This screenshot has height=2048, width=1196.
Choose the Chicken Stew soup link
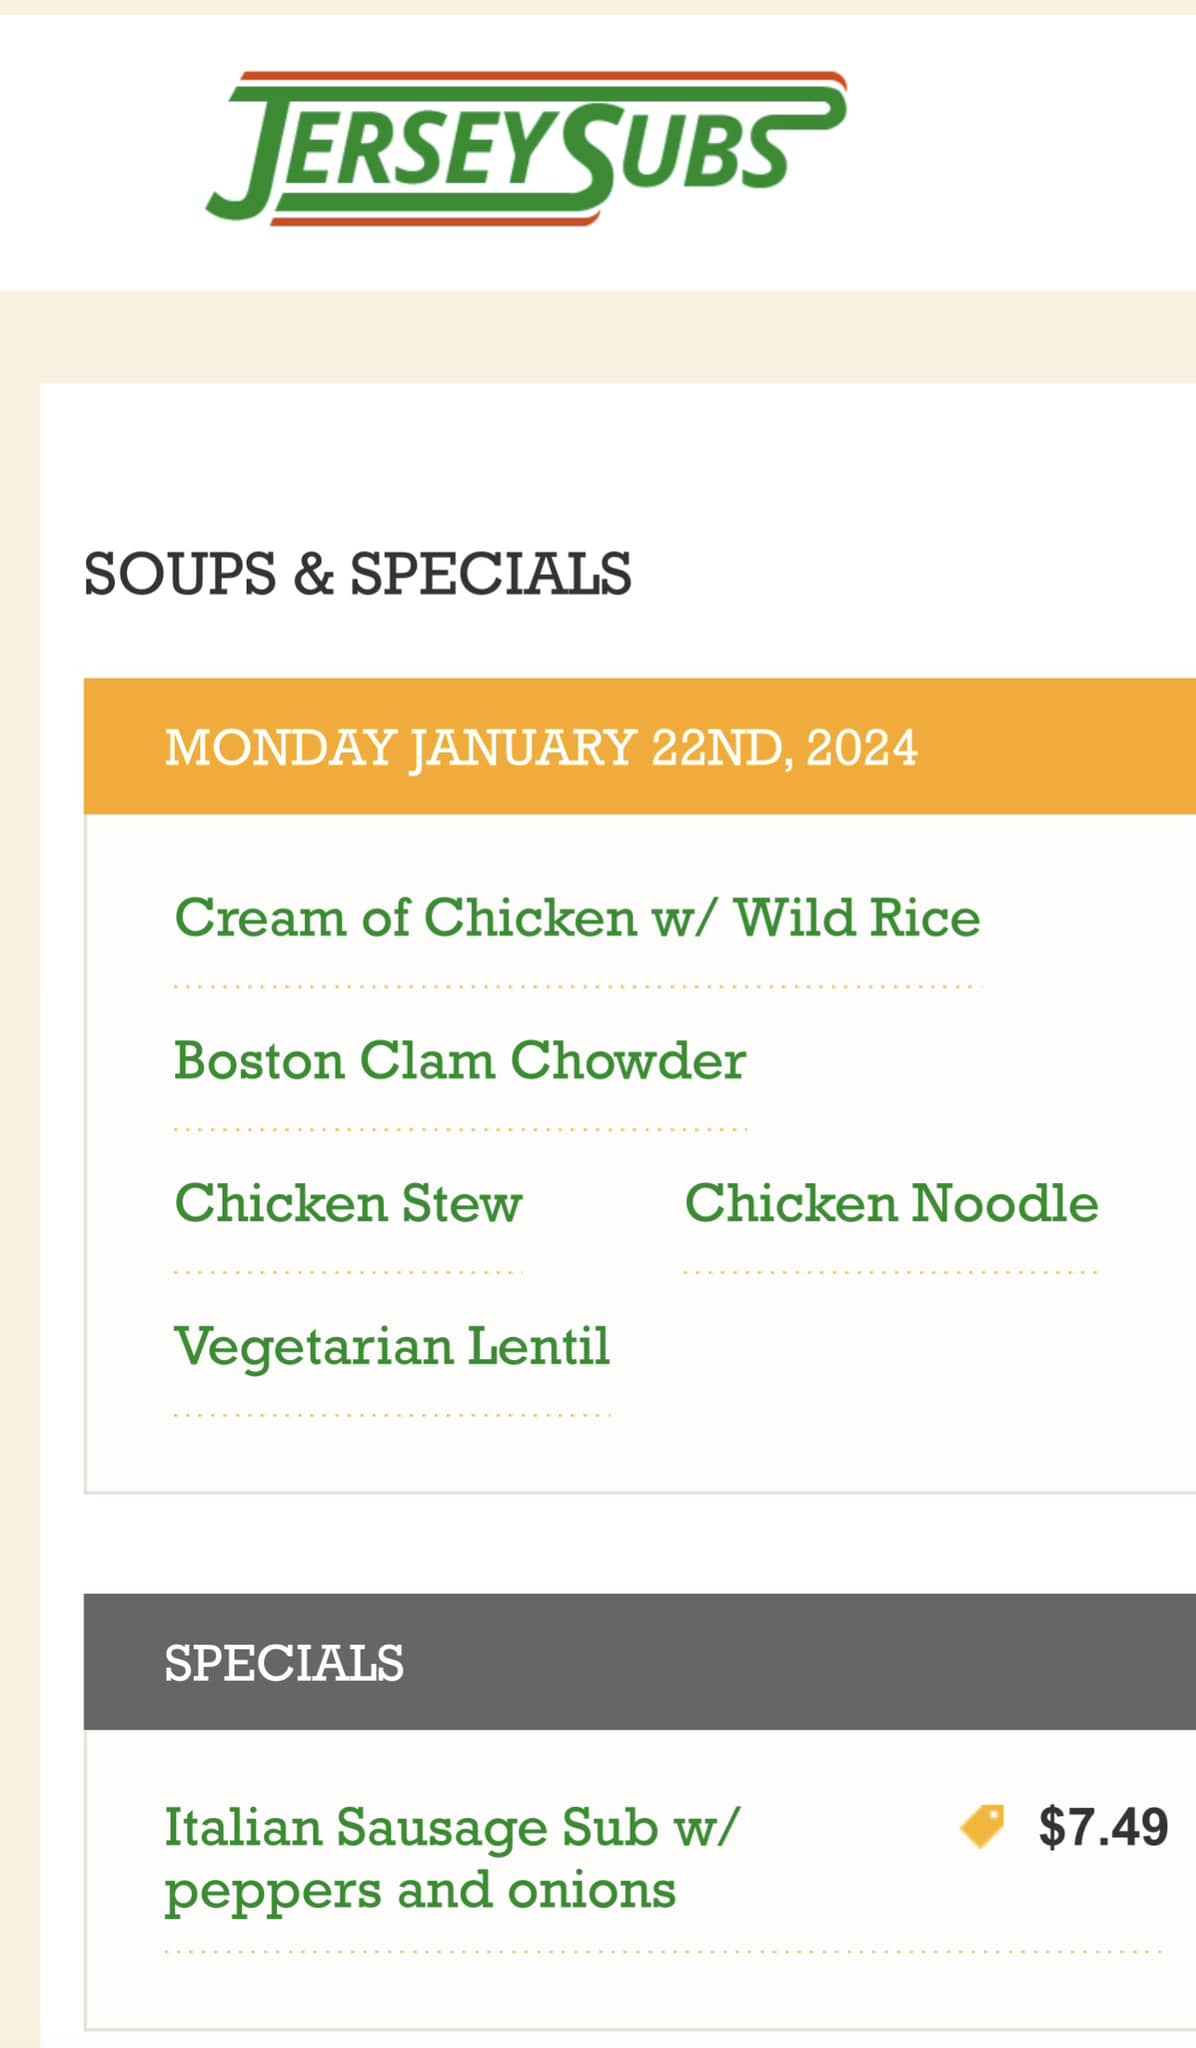pyautogui.click(x=348, y=1203)
